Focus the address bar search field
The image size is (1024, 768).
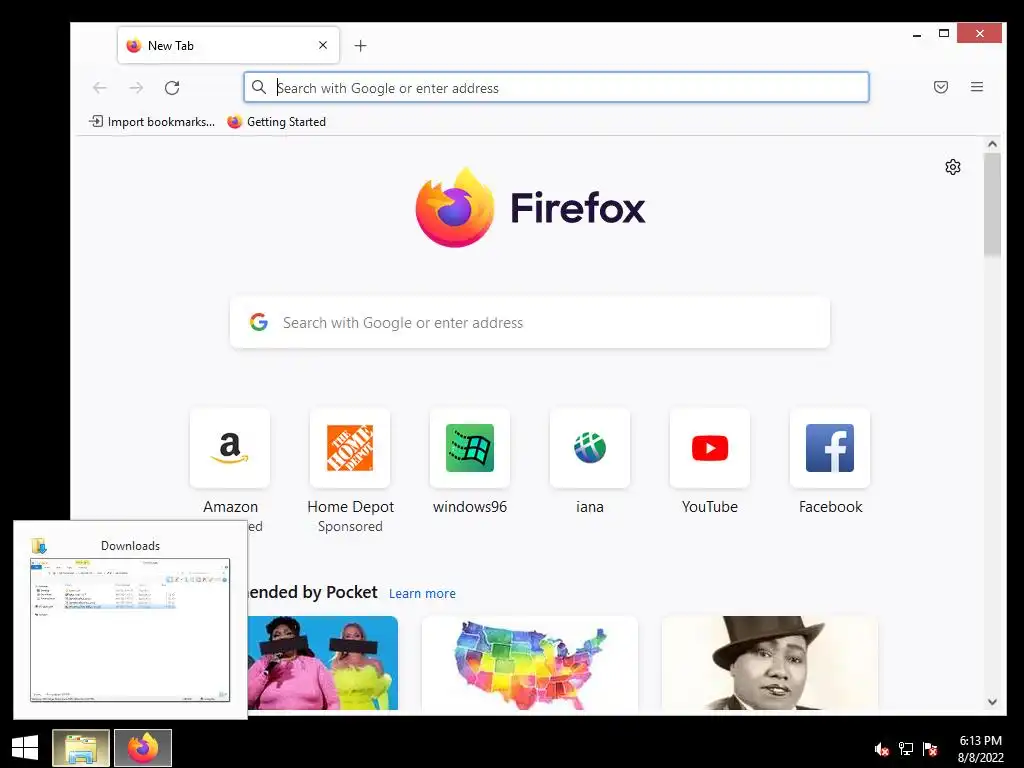pos(556,88)
